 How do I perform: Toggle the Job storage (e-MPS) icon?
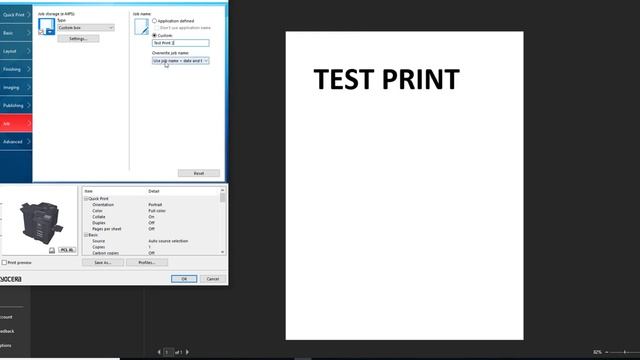point(46,27)
